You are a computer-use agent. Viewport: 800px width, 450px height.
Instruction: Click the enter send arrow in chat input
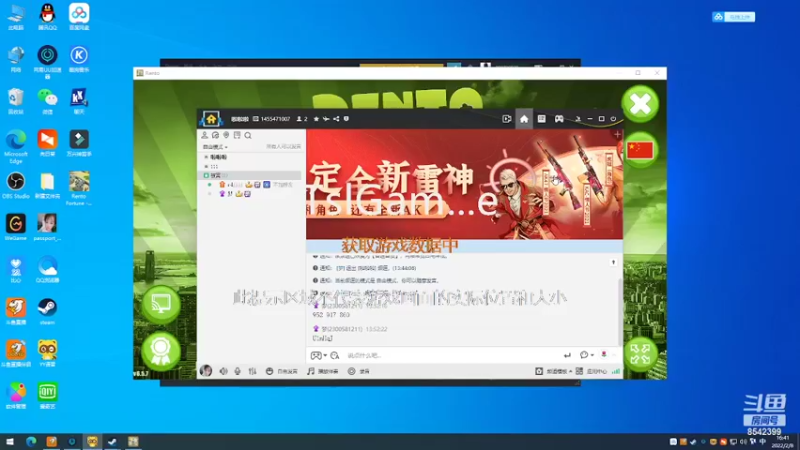[x=567, y=356]
